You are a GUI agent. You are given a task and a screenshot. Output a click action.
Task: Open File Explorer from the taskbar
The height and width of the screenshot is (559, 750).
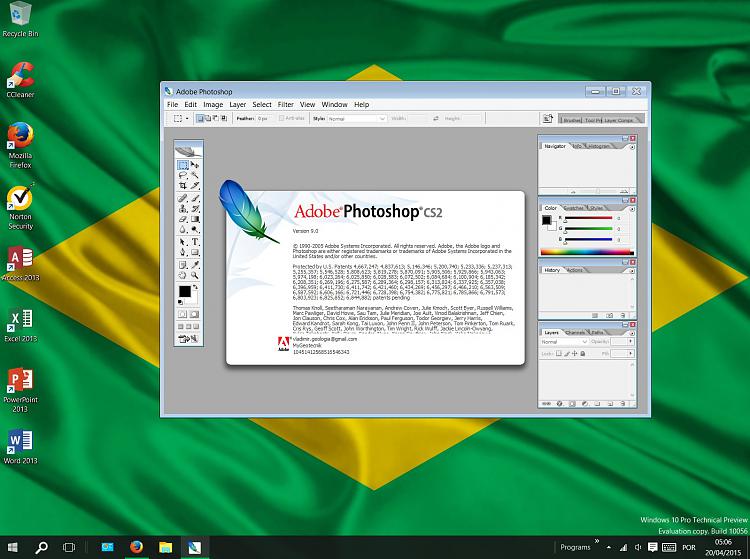coord(165,547)
